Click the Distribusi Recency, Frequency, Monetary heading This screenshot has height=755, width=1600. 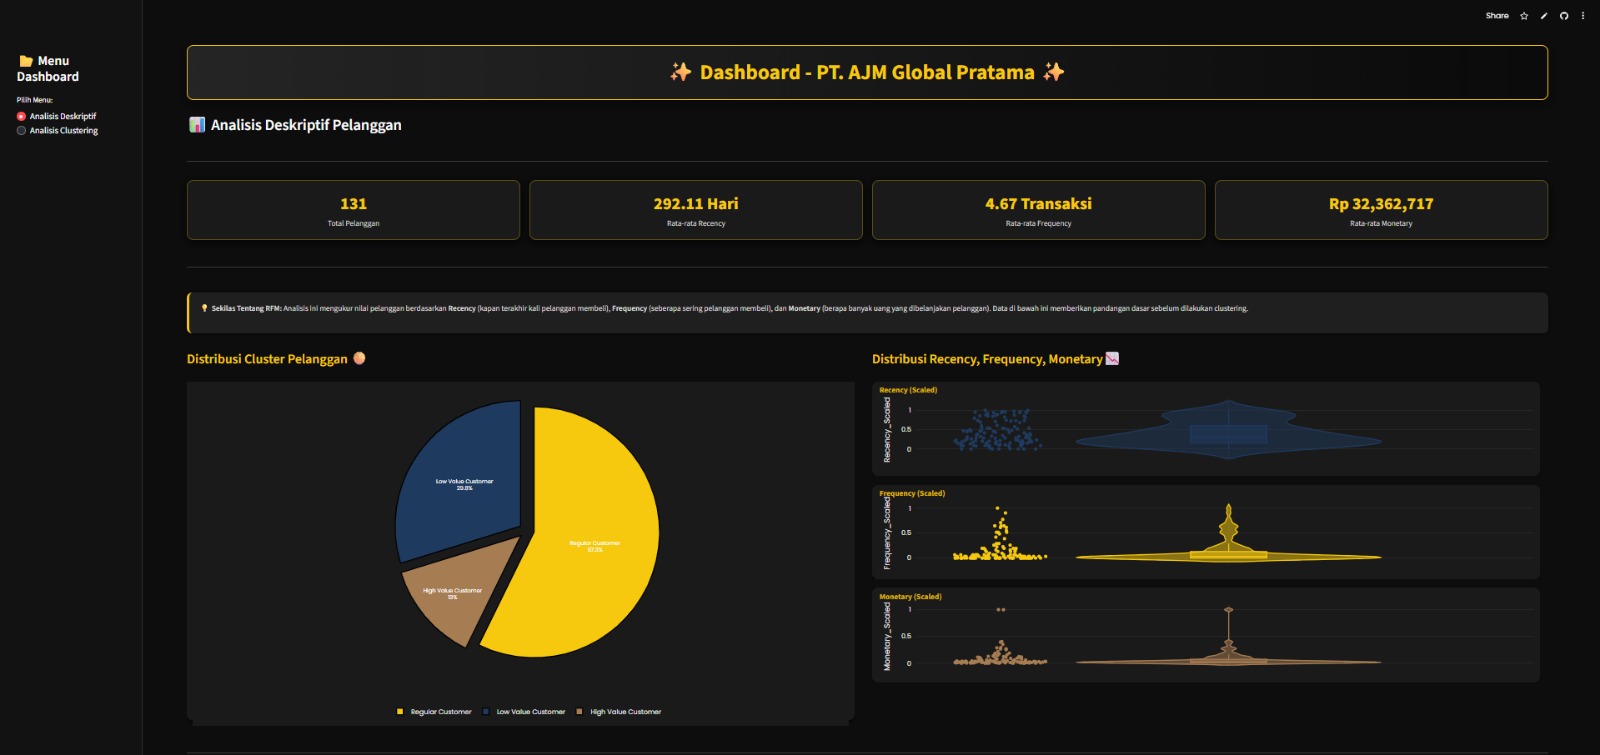coord(987,359)
